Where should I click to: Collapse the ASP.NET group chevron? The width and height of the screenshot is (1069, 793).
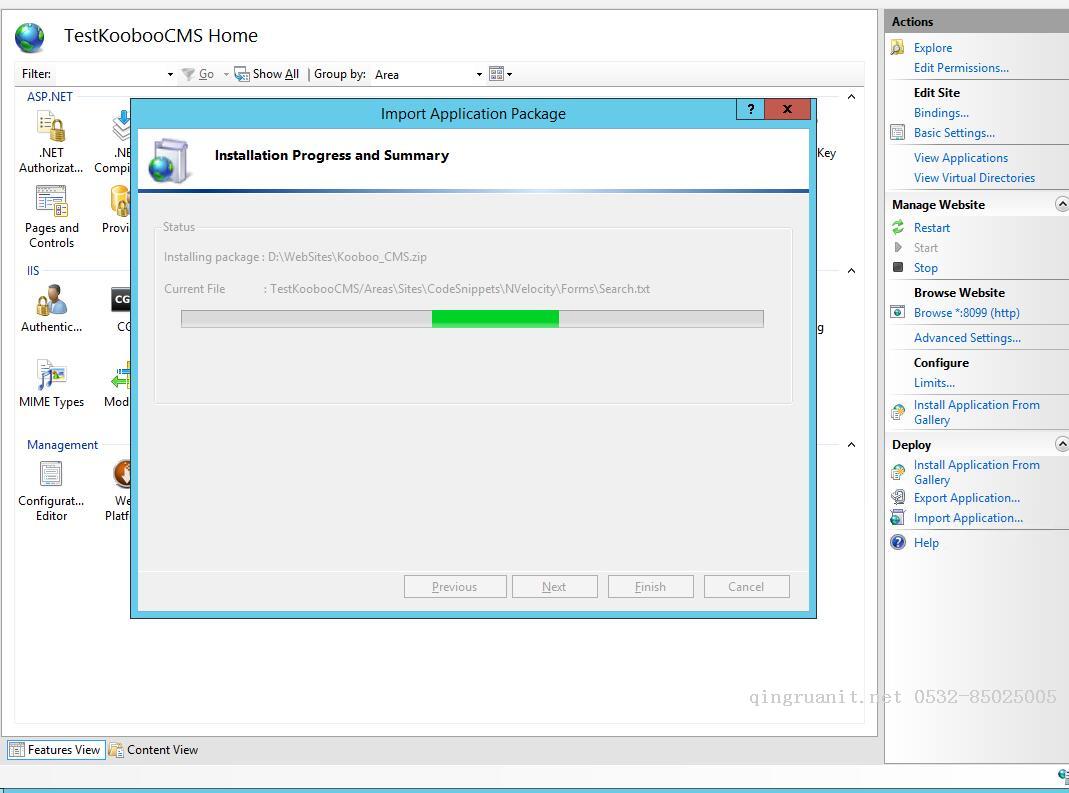tap(851, 97)
